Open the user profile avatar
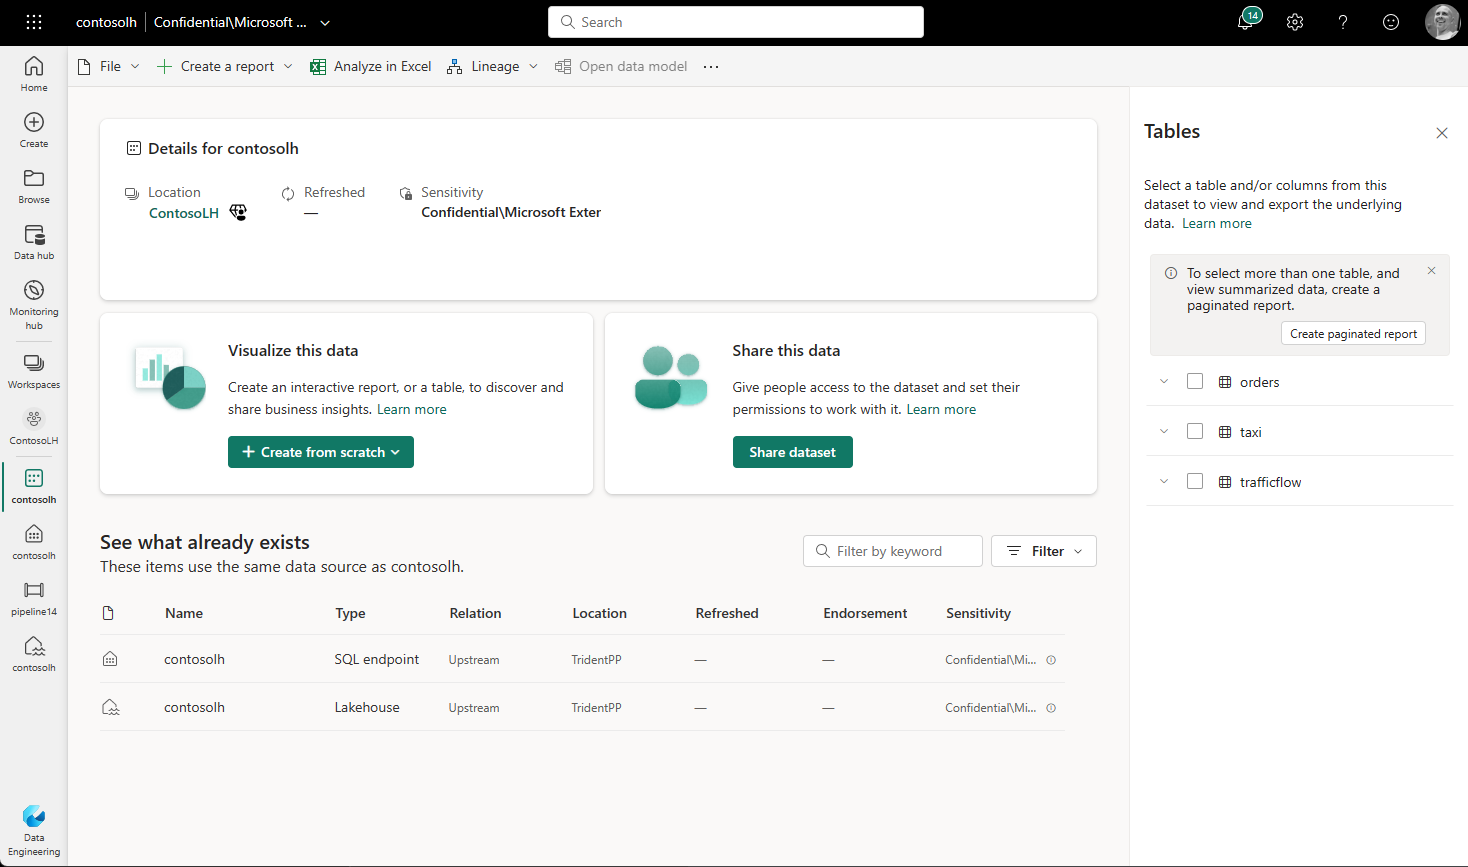 [x=1442, y=22]
